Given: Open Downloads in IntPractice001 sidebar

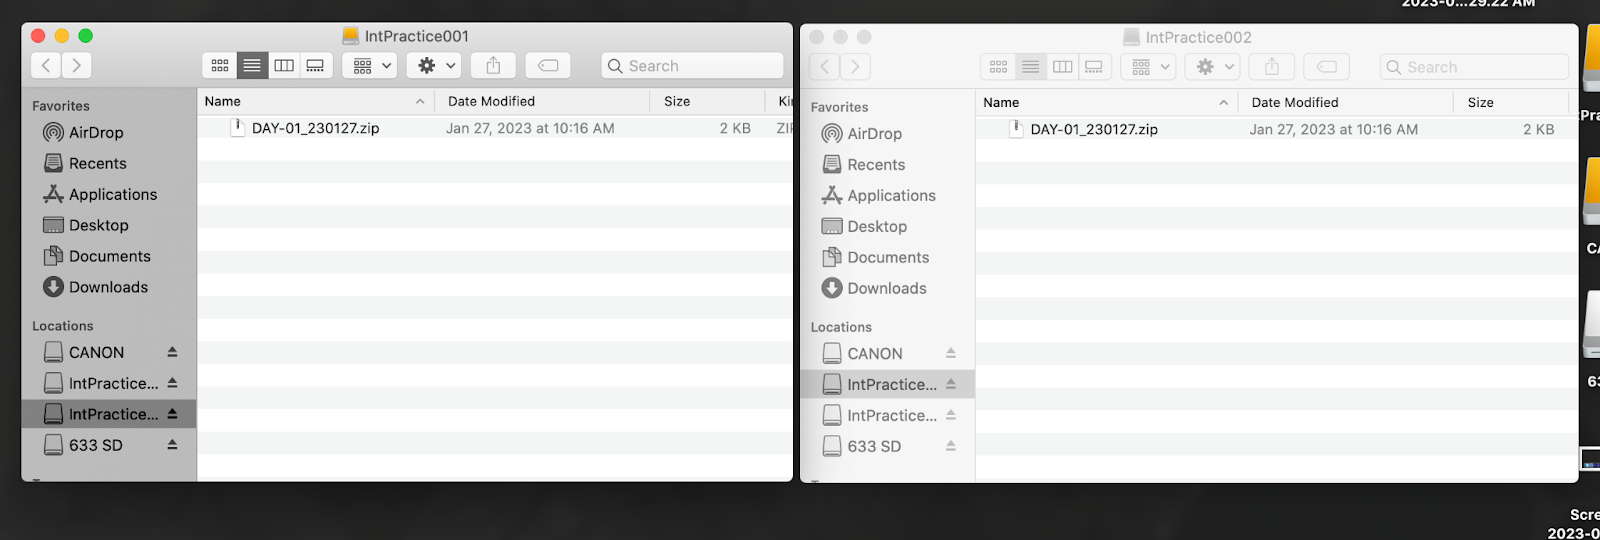Looking at the screenshot, I should pos(108,287).
